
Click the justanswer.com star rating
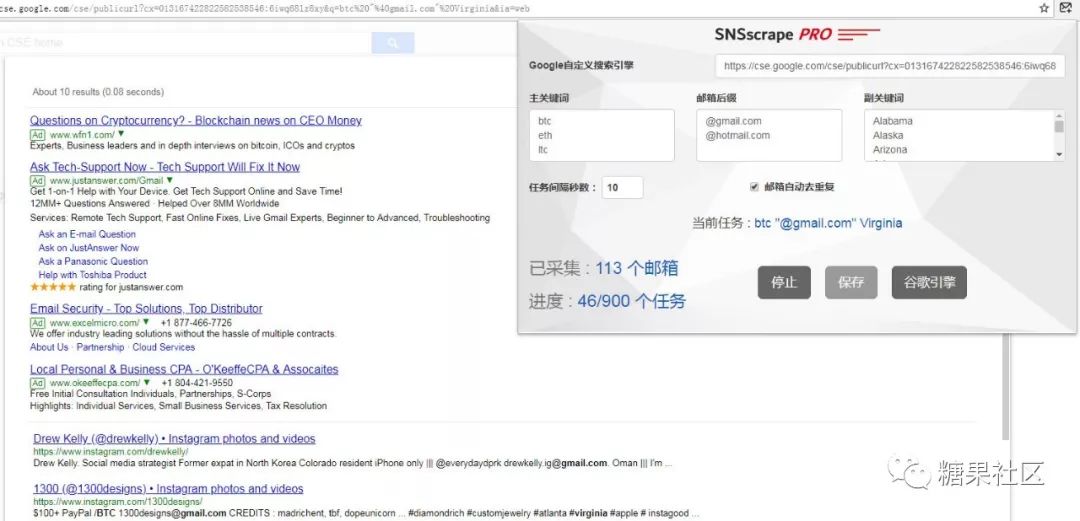click(x=53, y=287)
